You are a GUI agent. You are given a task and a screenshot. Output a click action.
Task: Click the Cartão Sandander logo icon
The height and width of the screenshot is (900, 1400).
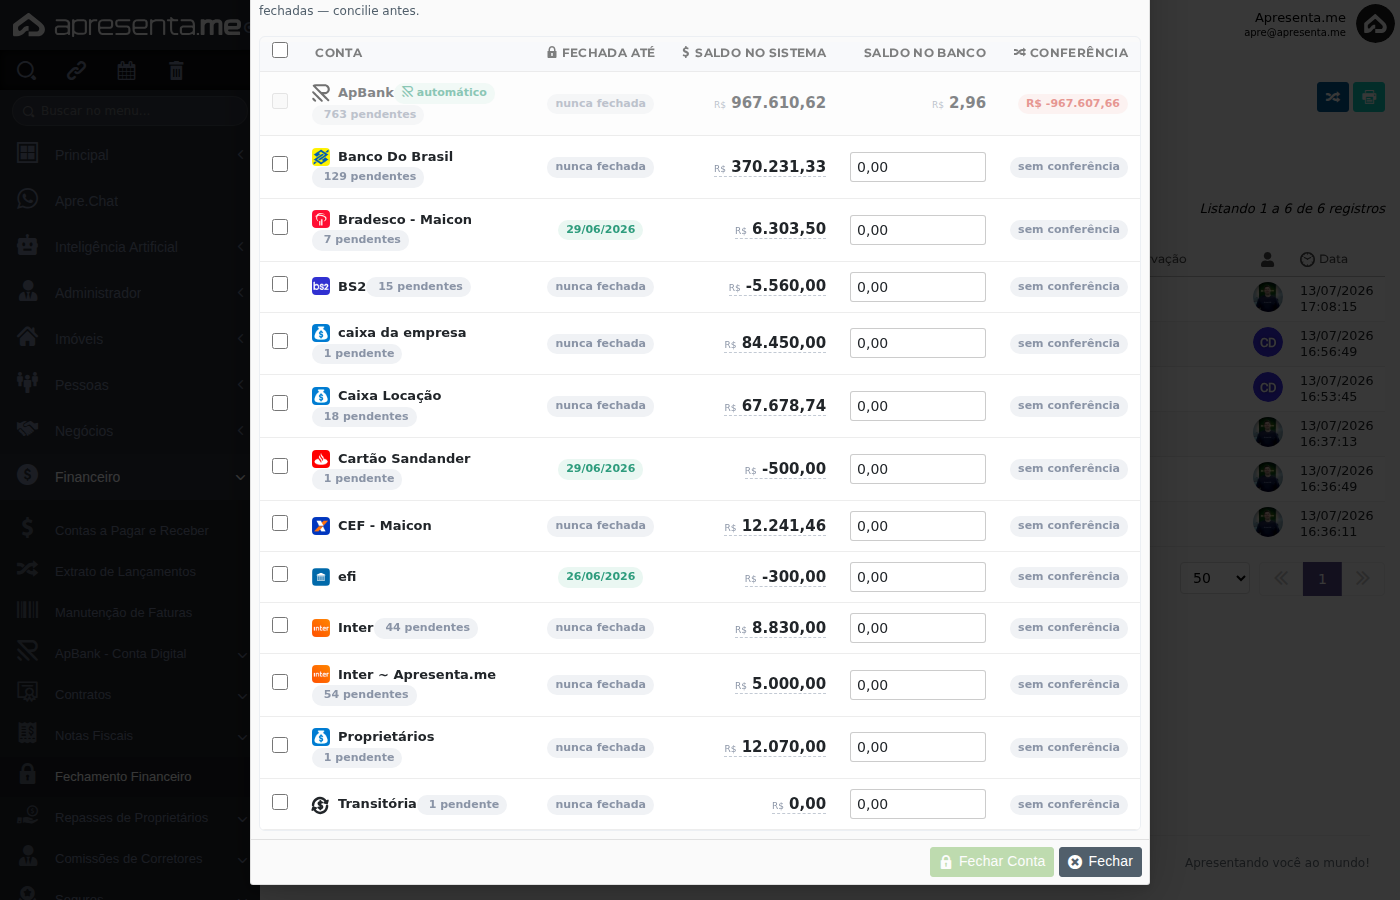pos(321,459)
